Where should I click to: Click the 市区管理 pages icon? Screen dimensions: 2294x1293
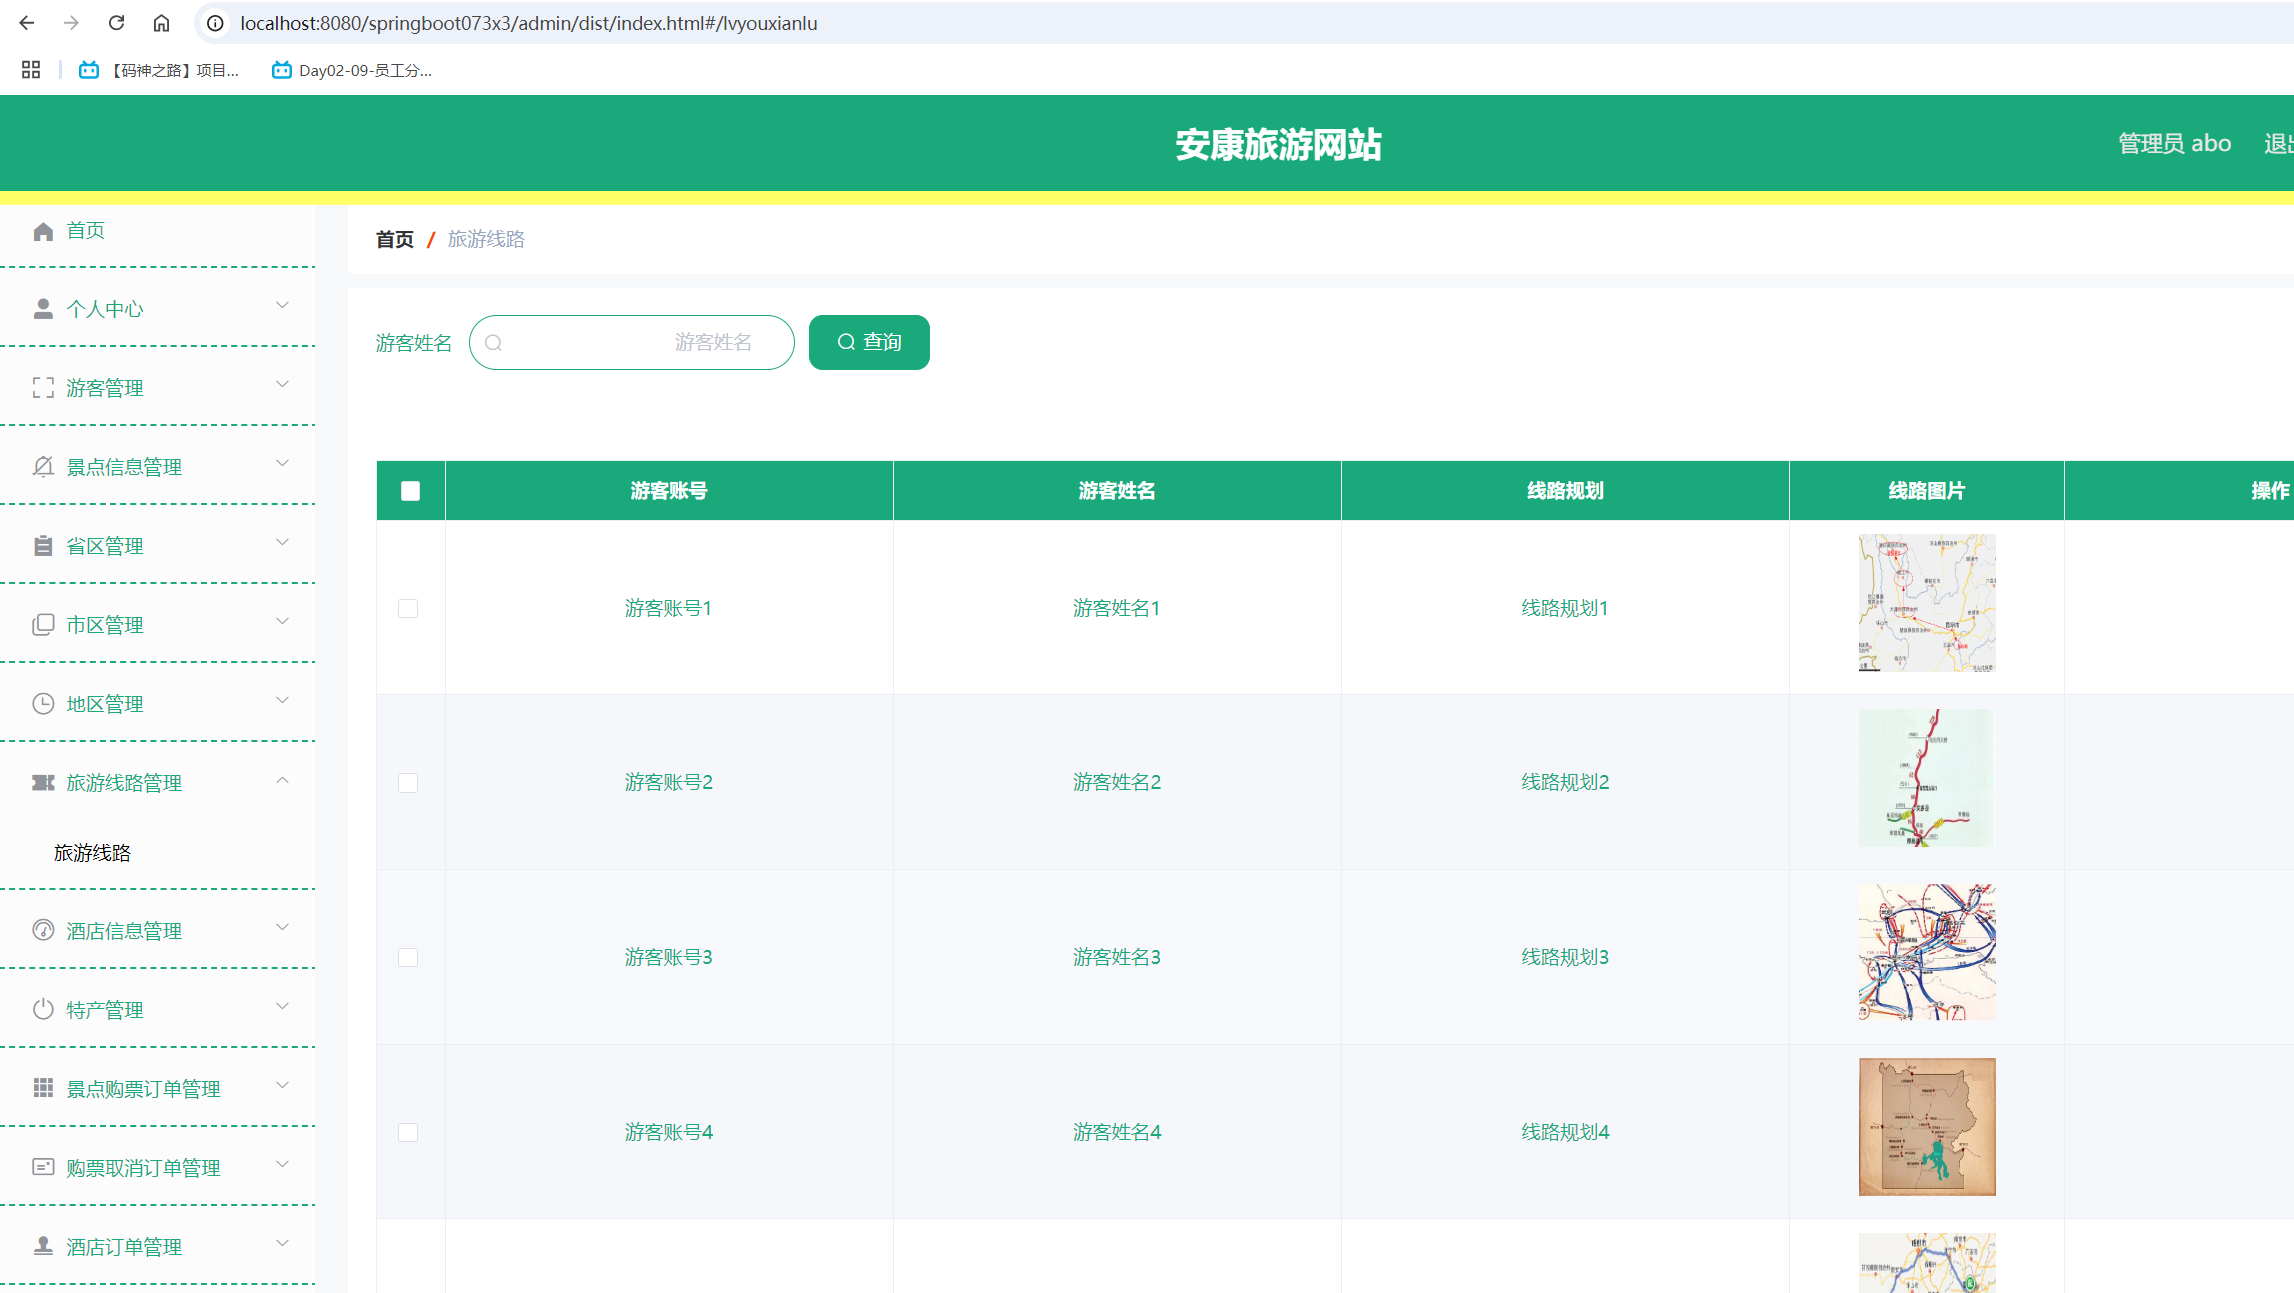(x=44, y=624)
